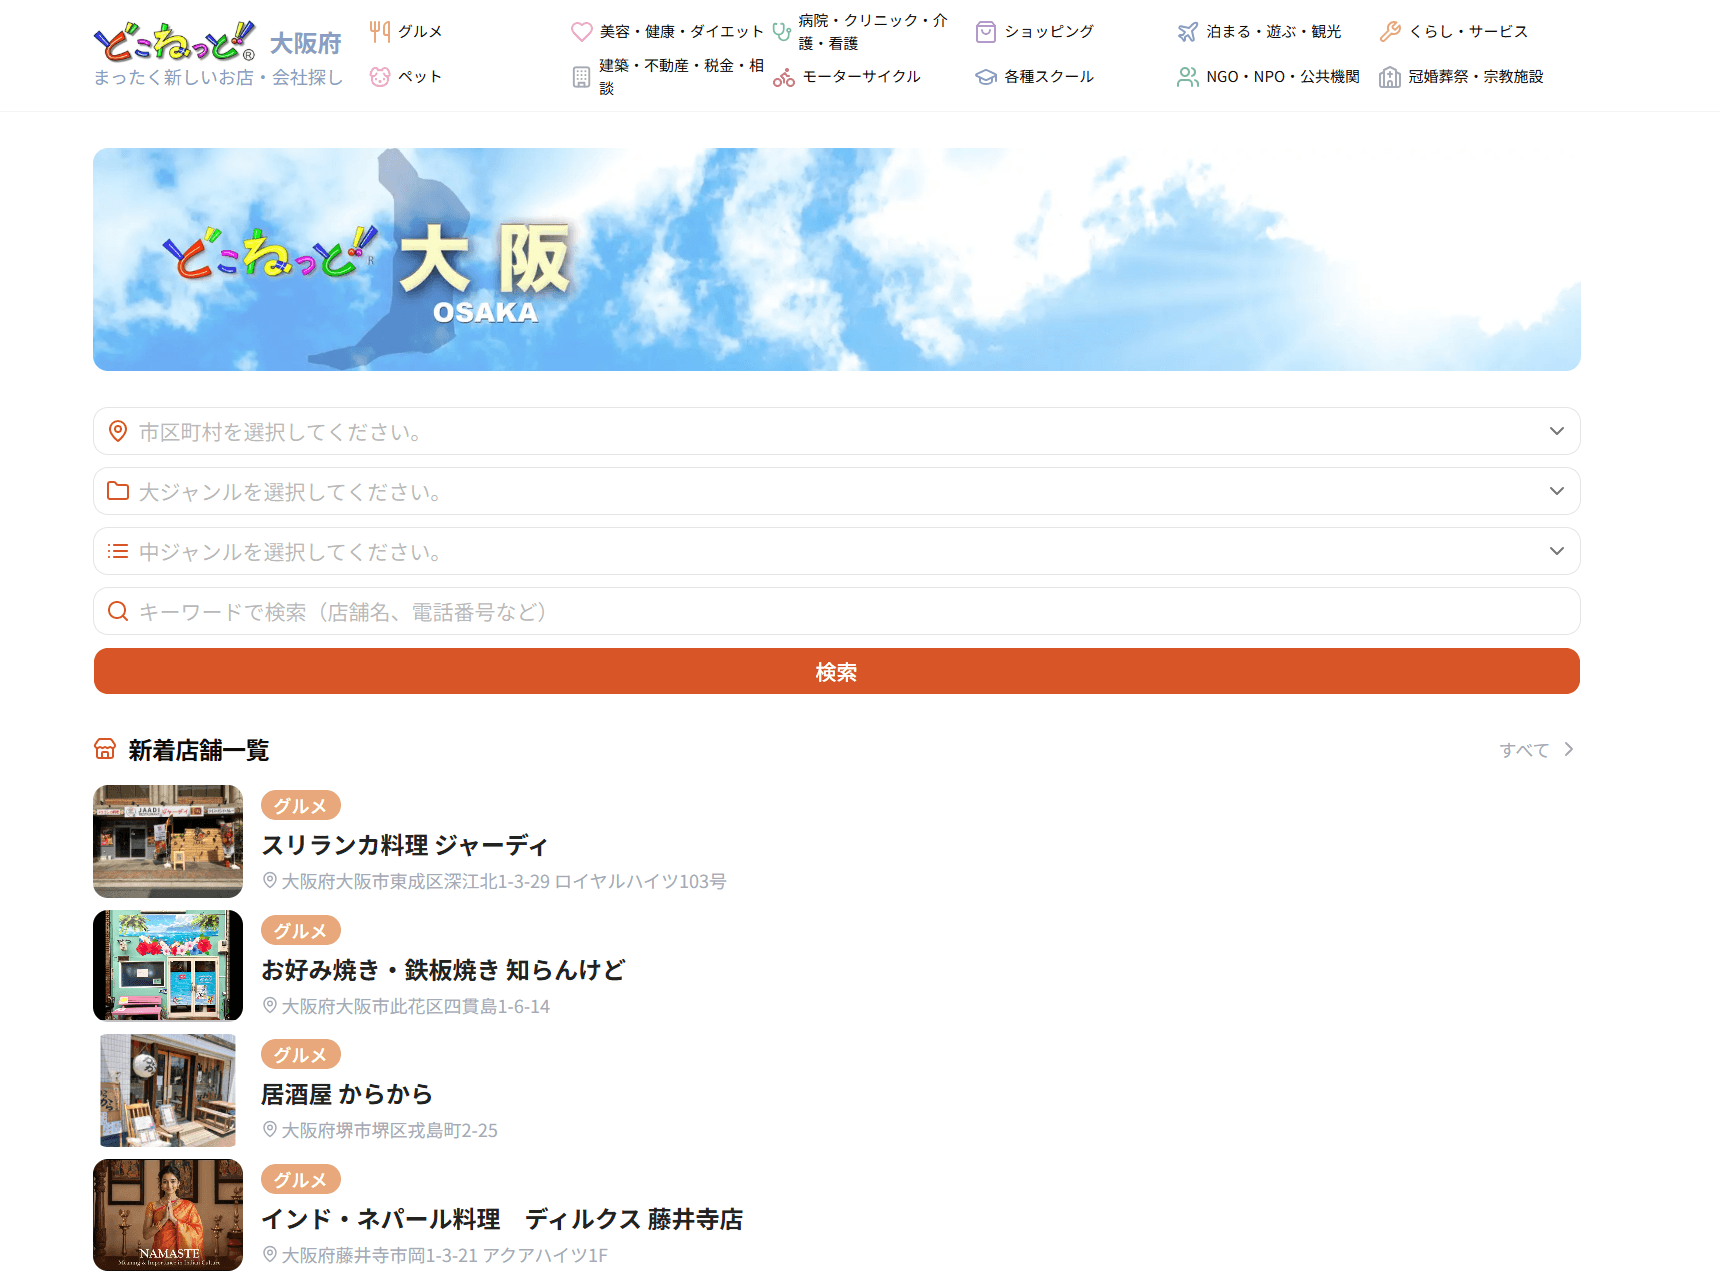
Task: Open the 市区町村 city dropdown
Action: pyautogui.click(x=837, y=431)
